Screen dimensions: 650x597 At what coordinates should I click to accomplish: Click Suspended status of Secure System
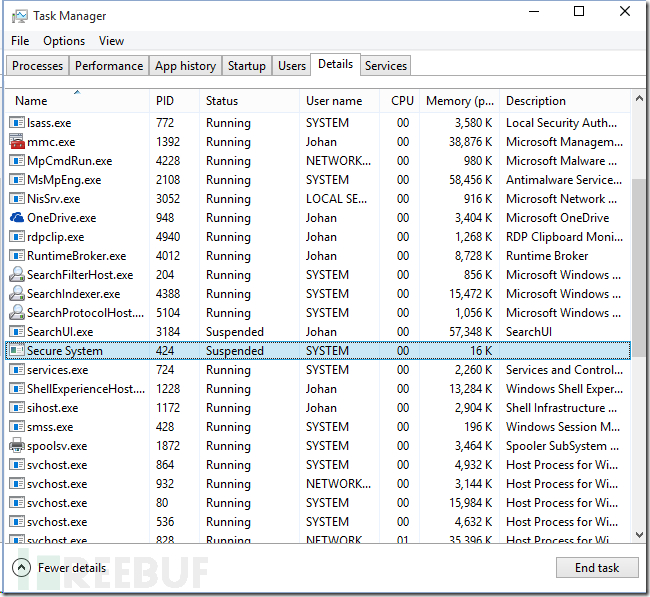pyautogui.click(x=235, y=351)
